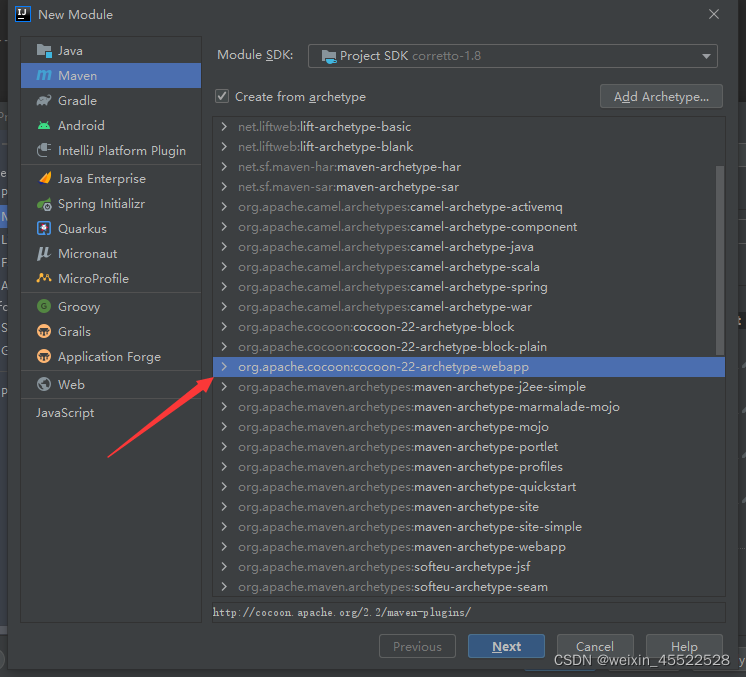746x677 pixels.
Task: Select Maven module type
Action: pyautogui.click(x=111, y=75)
